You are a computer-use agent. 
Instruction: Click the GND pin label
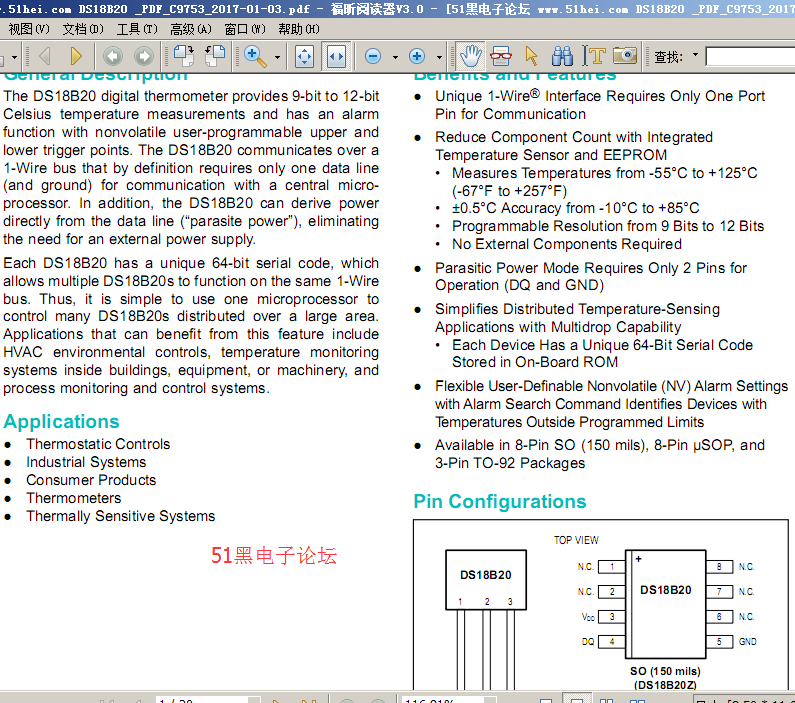click(747, 642)
